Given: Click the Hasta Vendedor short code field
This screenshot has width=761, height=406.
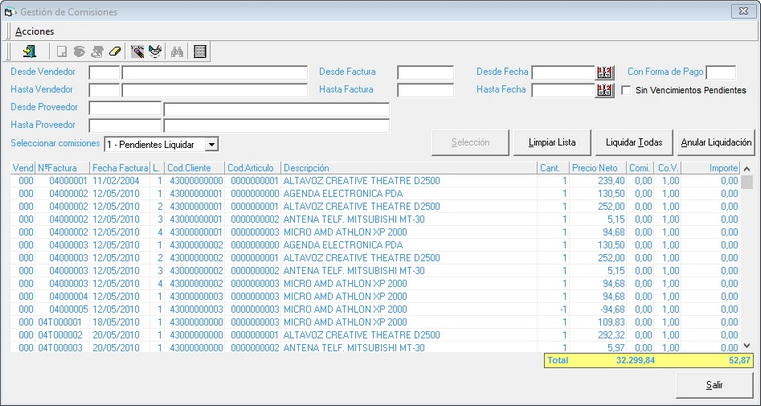Looking at the screenshot, I should (x=104, y=90).
